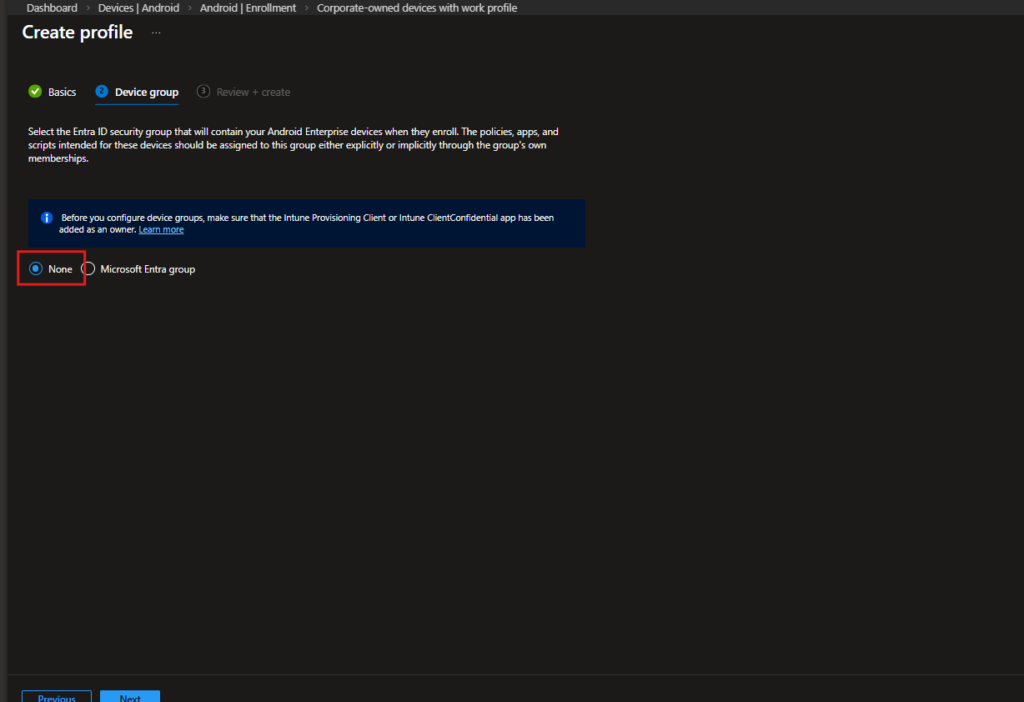Open the Learn more link

tap(161, 230)
